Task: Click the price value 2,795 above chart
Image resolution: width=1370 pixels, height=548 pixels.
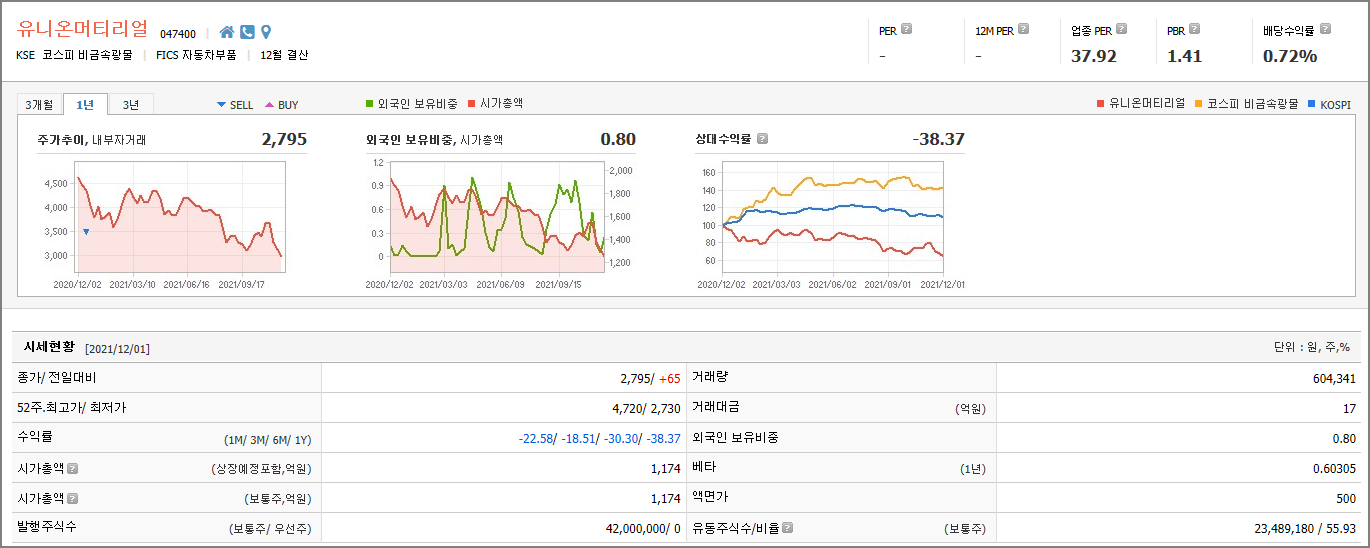Action: coord(284,139)
